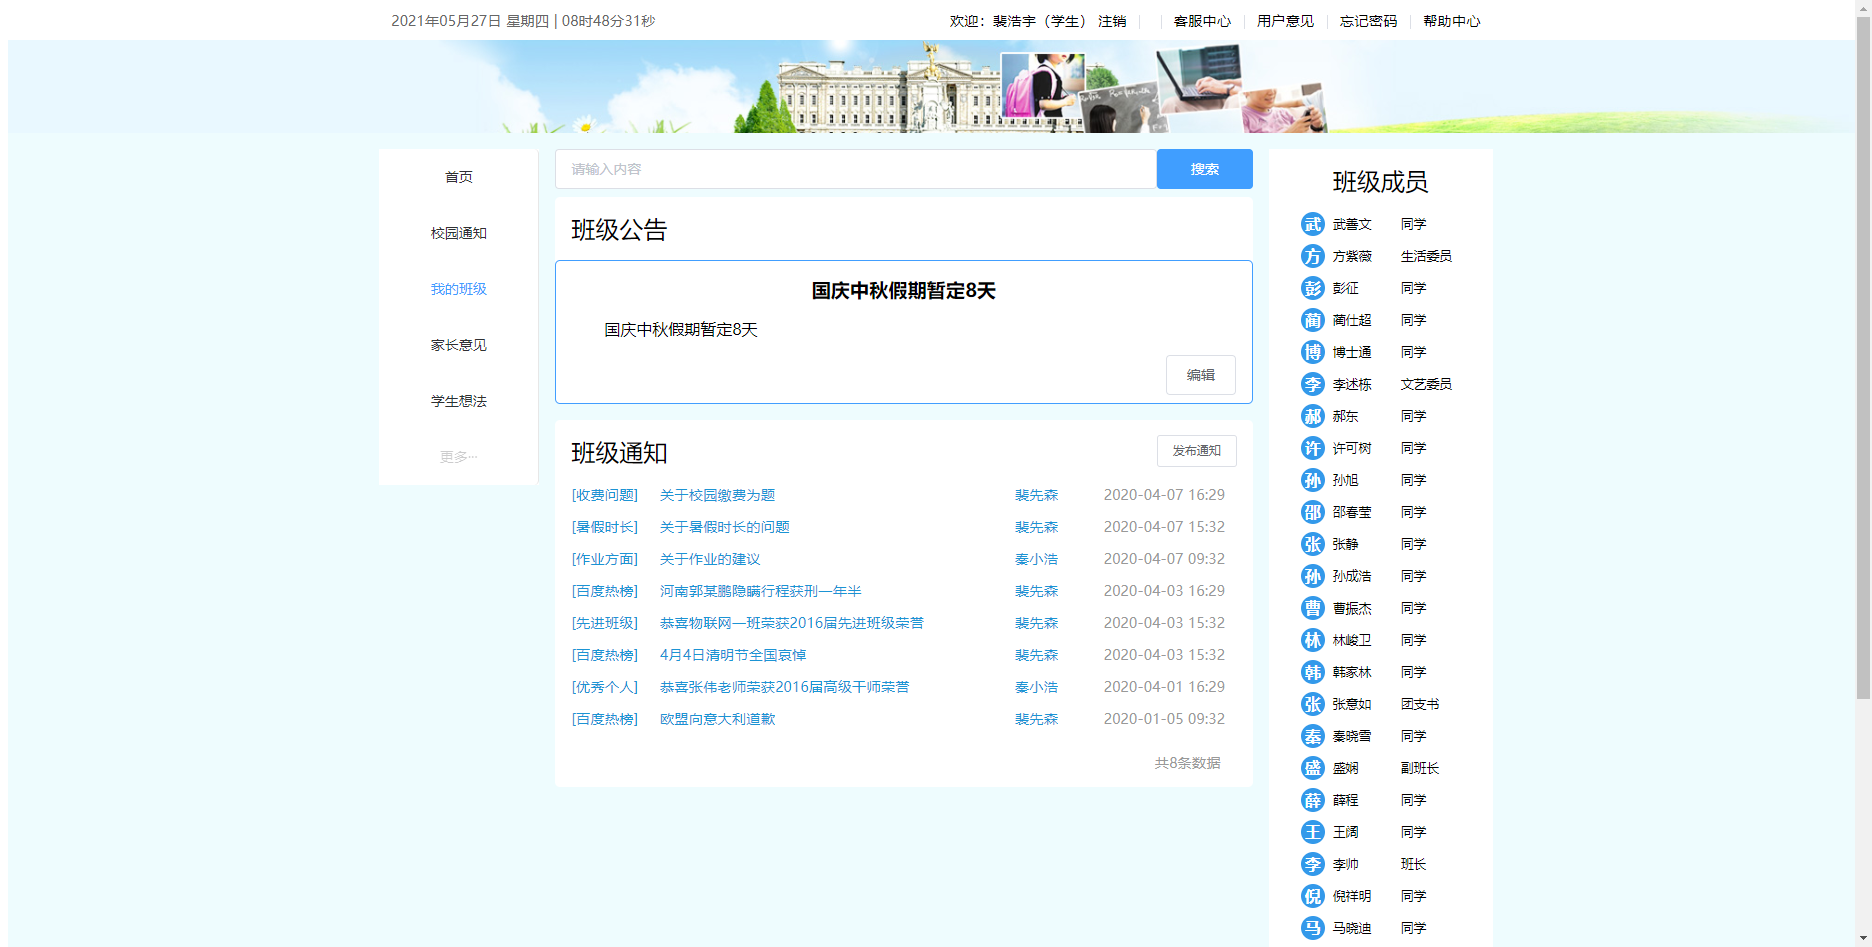Click the avatar icon for 林峻卫
The height and width of the screenshot is (947, 1872).
(x=1312, y=640)
